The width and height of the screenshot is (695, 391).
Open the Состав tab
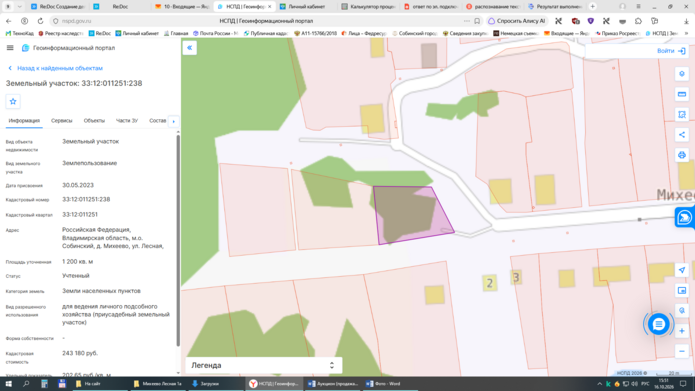158,121
